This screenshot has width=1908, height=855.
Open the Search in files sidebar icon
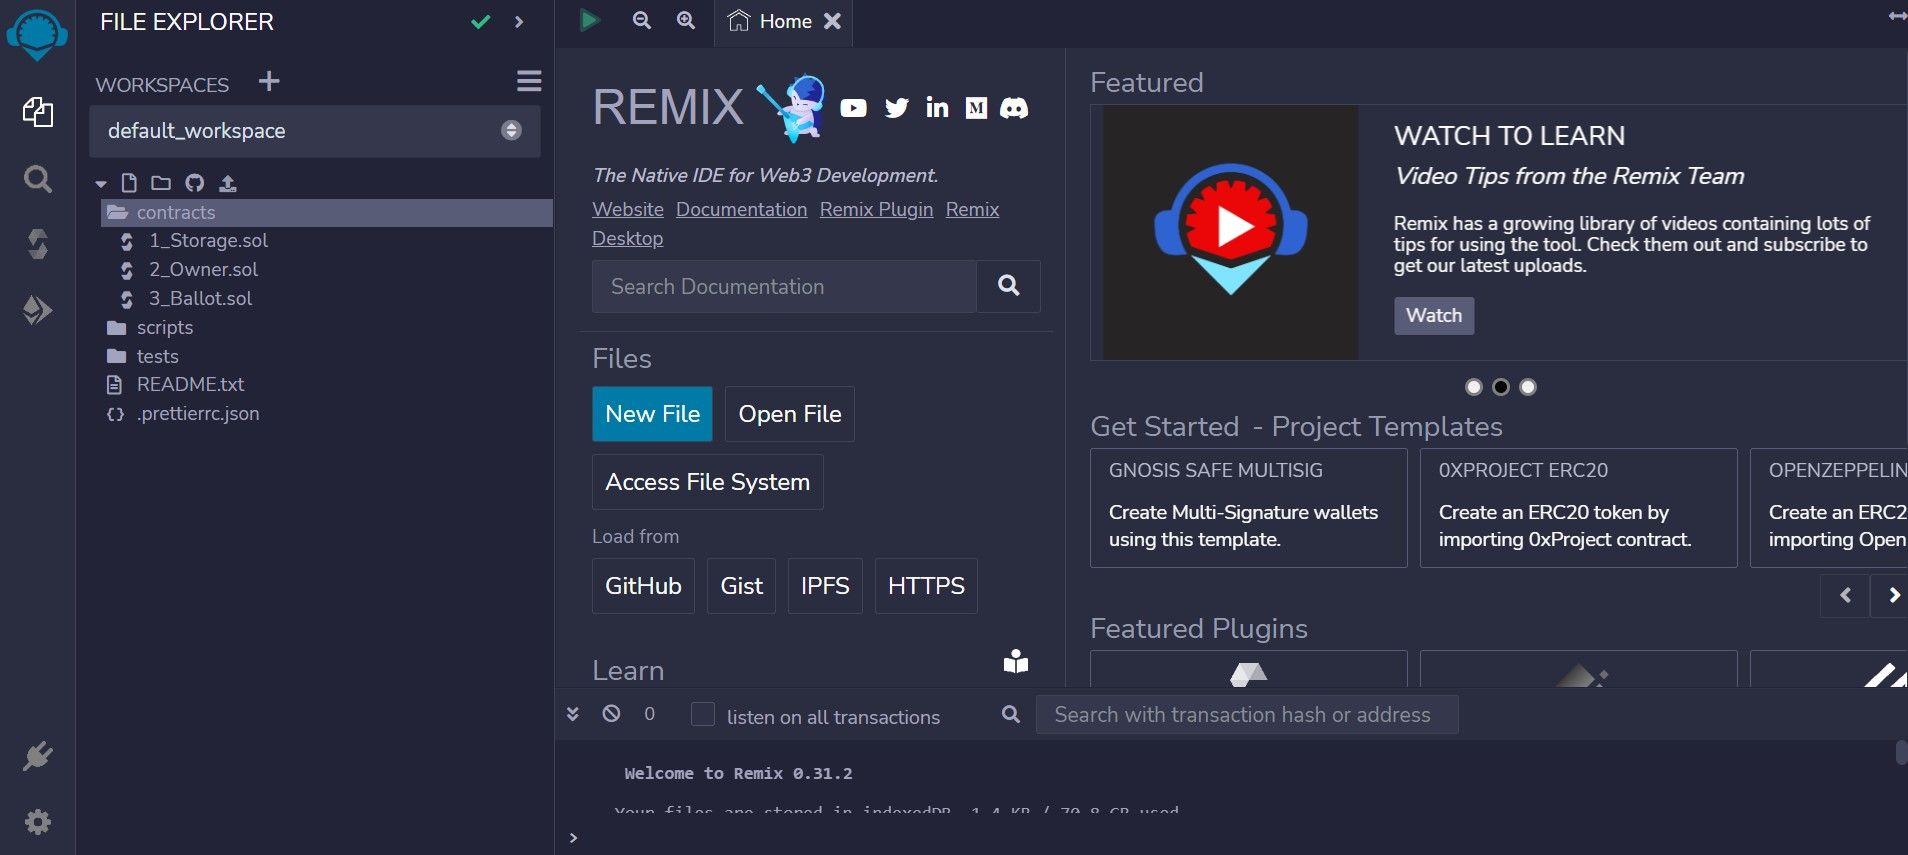click(38, 180)
